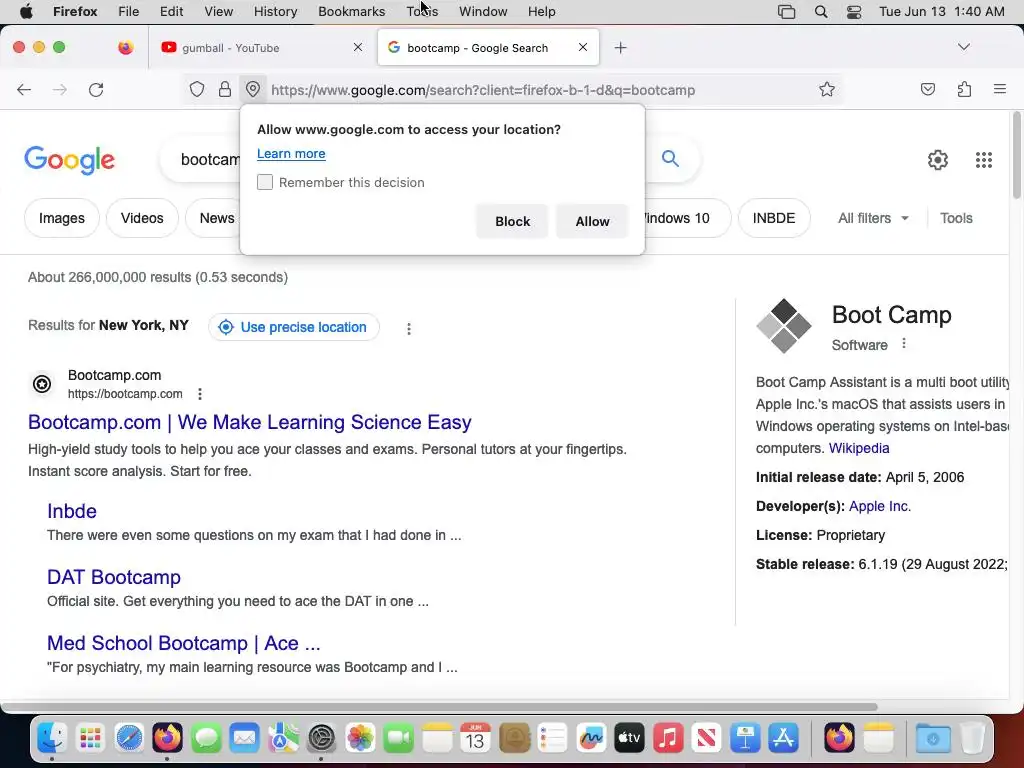
Task: Open Control Center in the menu bar
Action: 854,12
